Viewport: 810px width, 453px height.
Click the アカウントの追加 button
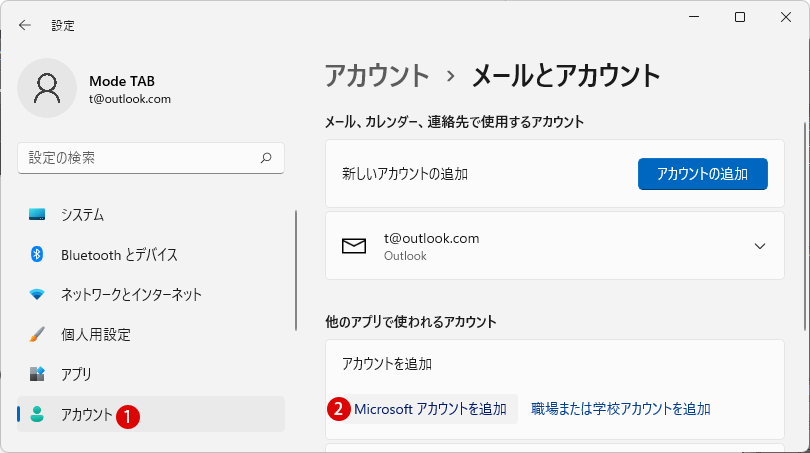(x=703, y=174)
